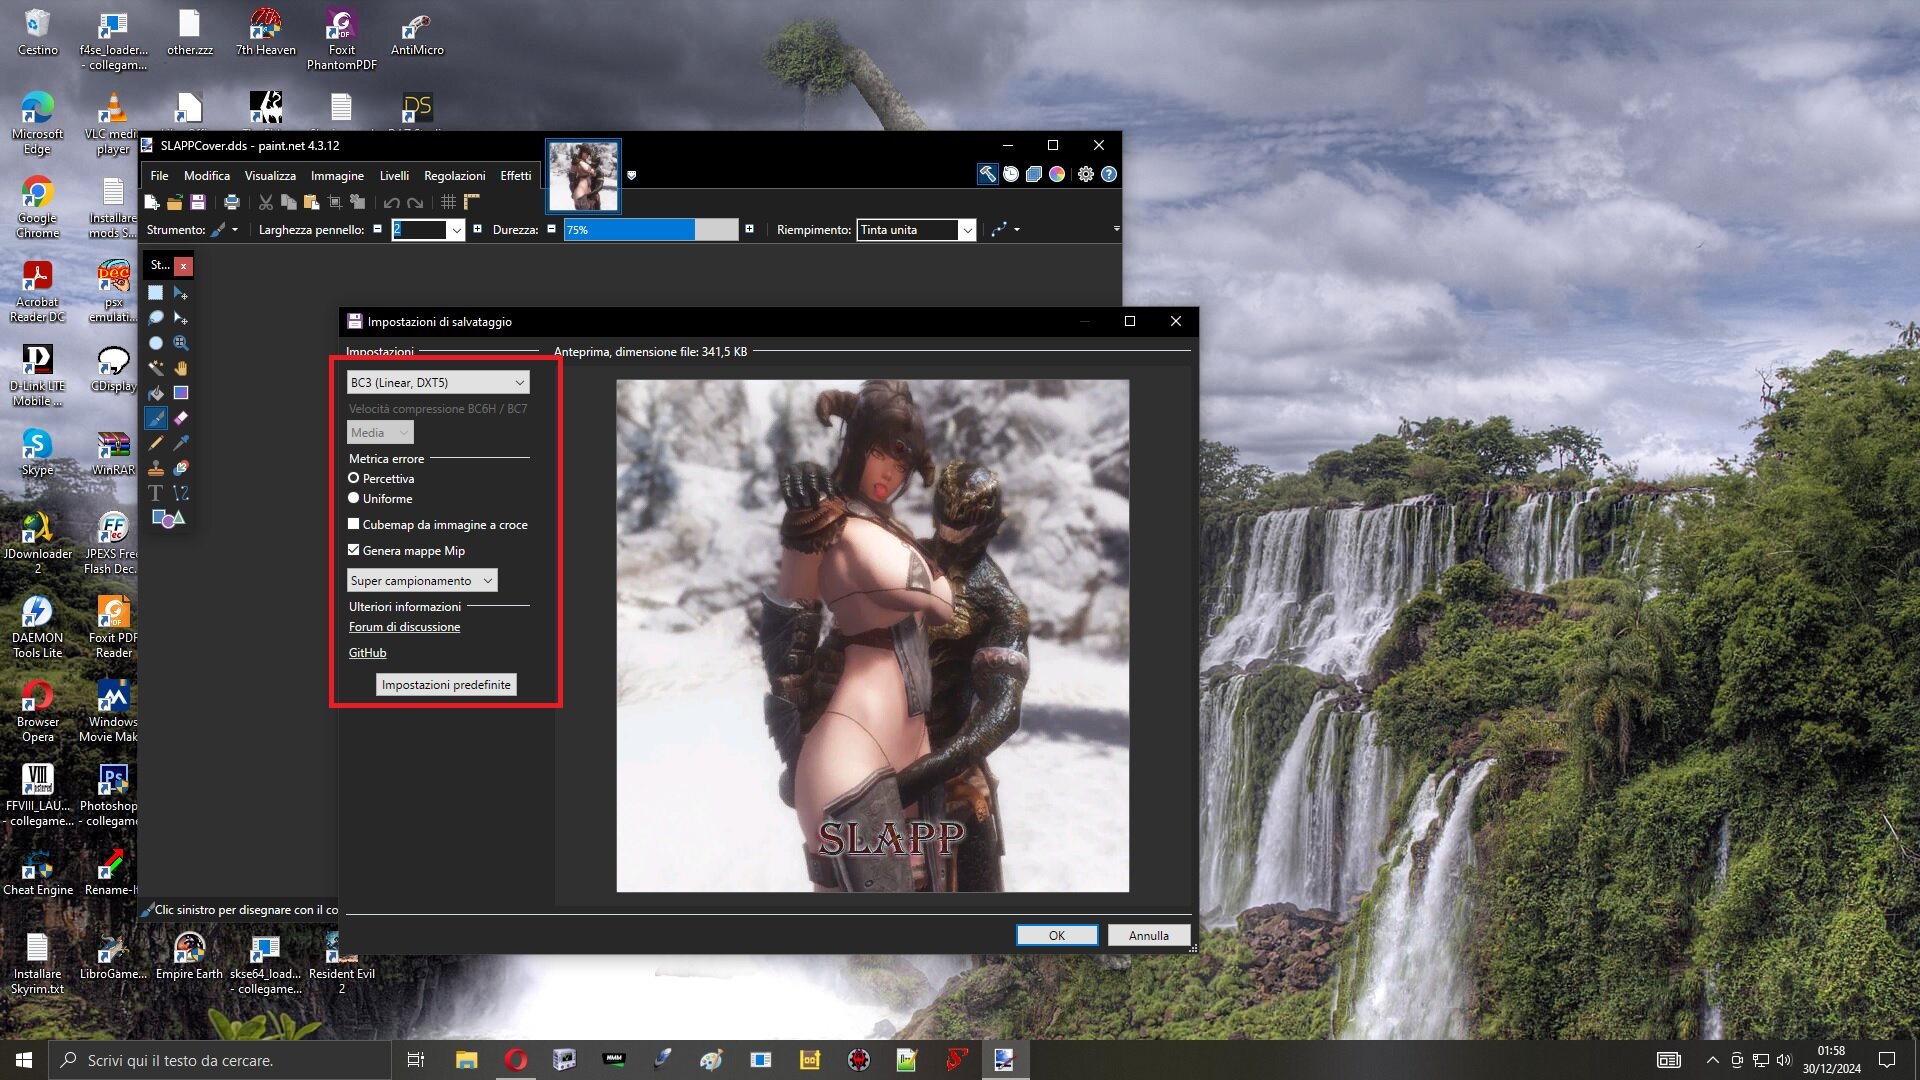
Task: Open the Immagine menu
Action: (x=337, y=175)
